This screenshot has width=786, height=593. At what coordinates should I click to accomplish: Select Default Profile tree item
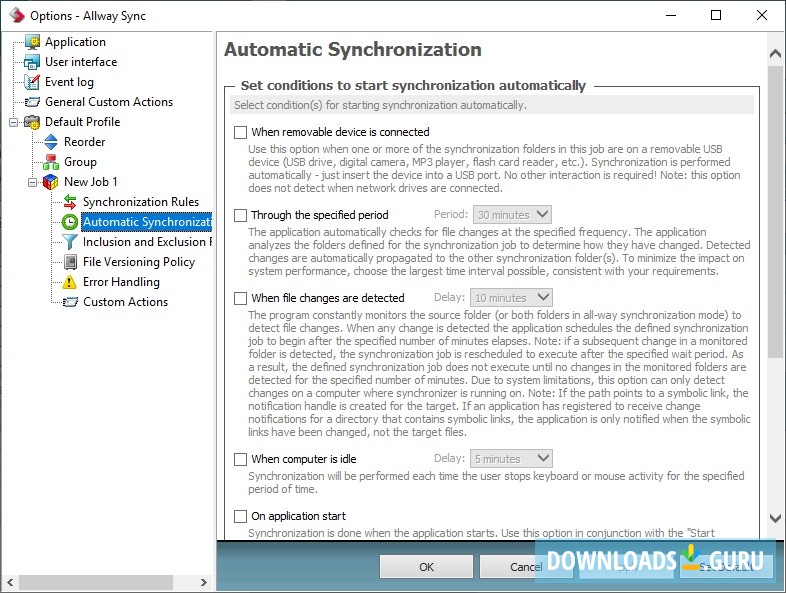pos(83,122)
